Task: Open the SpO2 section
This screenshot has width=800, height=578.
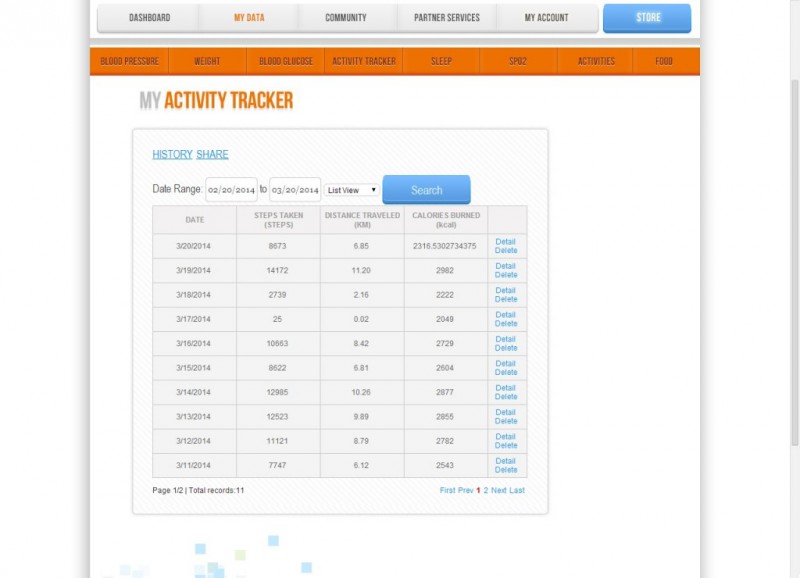Action: 518,61
